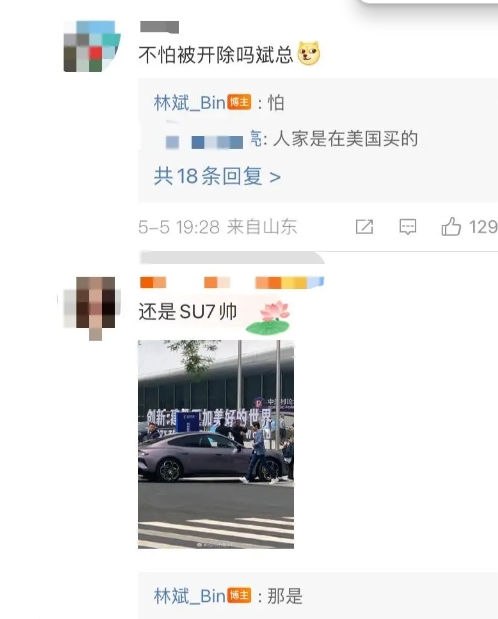Expand 共18条回复 replies
This screenshot has height=619, width=498.
(x=217, y=176)
